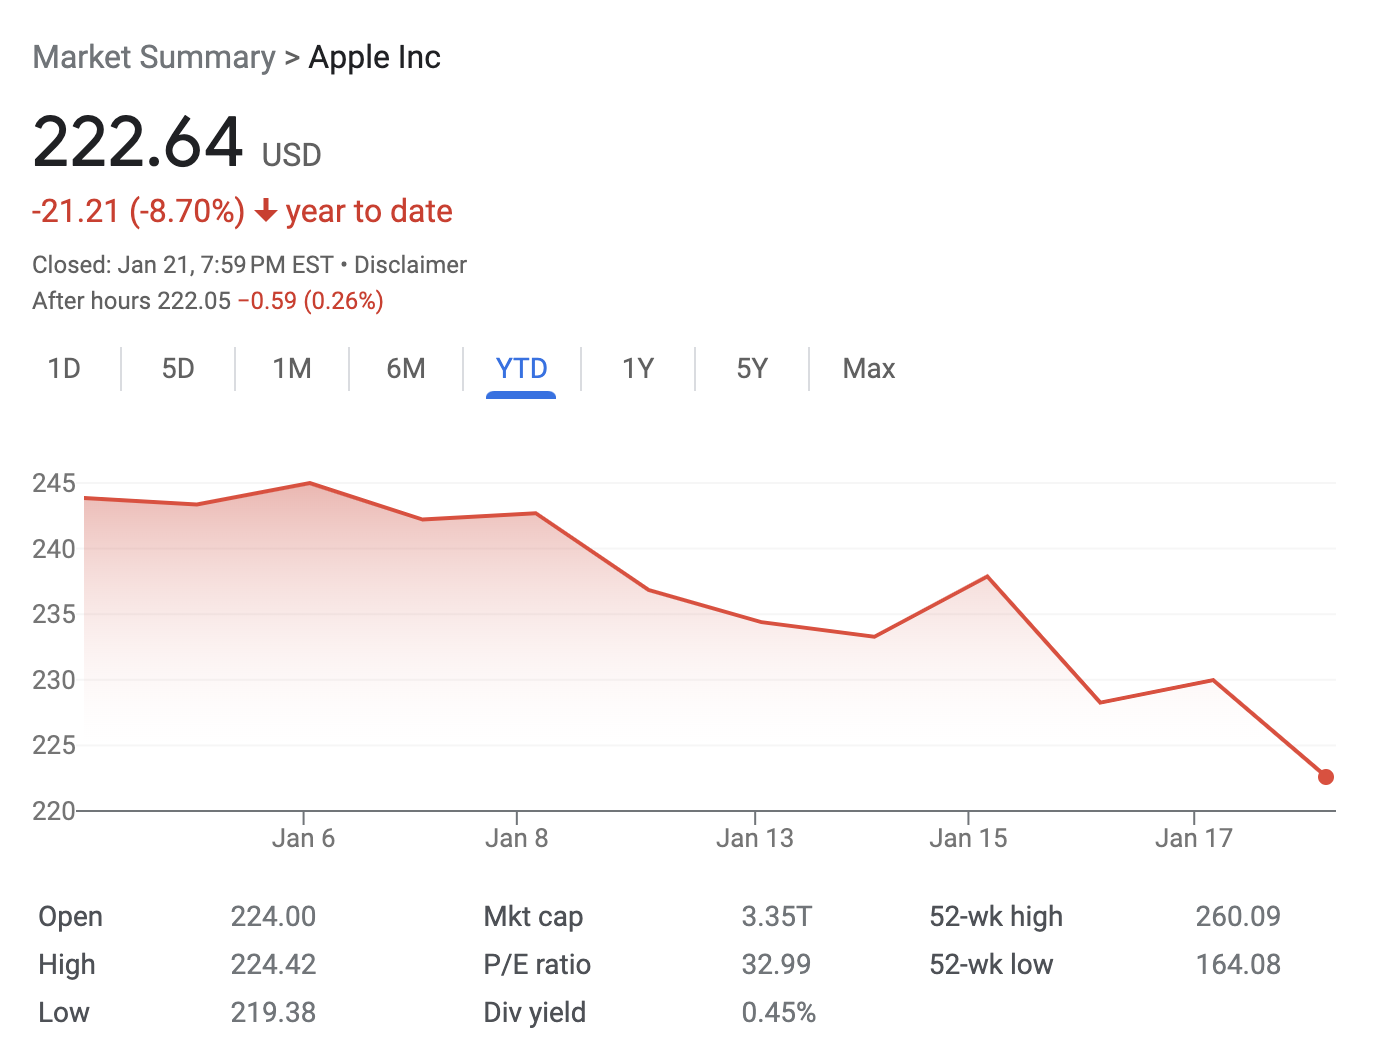Click the P/E ratio value 32.99
Image resolution: width=1390 pixels, height=1056 pixels.
tap(777, 964)
